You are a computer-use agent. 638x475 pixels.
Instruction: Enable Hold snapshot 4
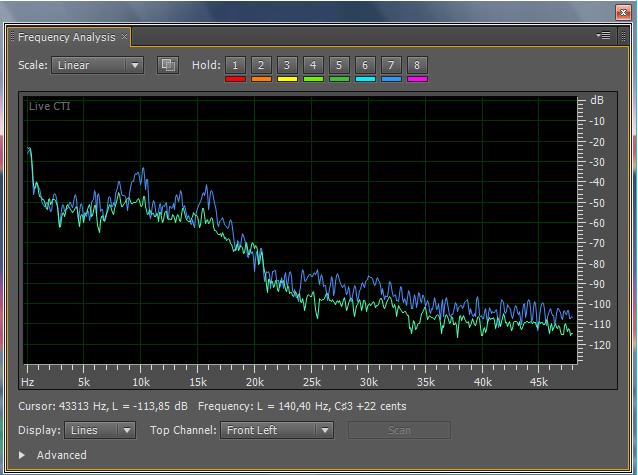pyautogui.click(x=313, y=65)
